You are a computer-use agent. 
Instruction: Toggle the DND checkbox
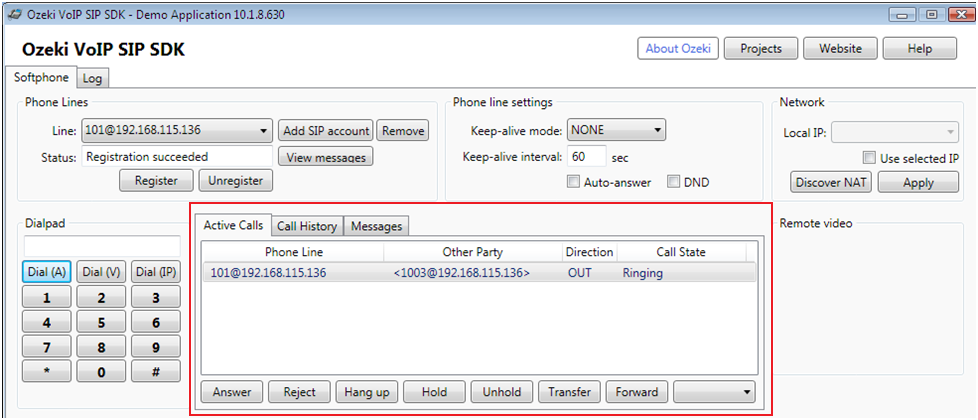click(x=673, y=182)
